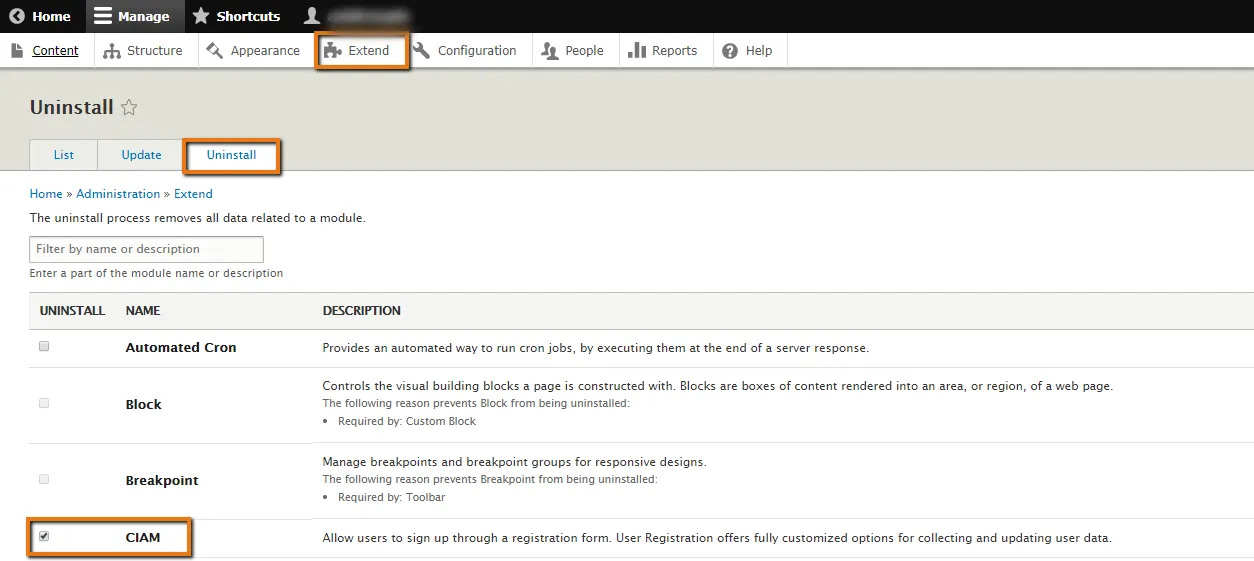
Task: Click the user account icon
Action: coord(312,16)
